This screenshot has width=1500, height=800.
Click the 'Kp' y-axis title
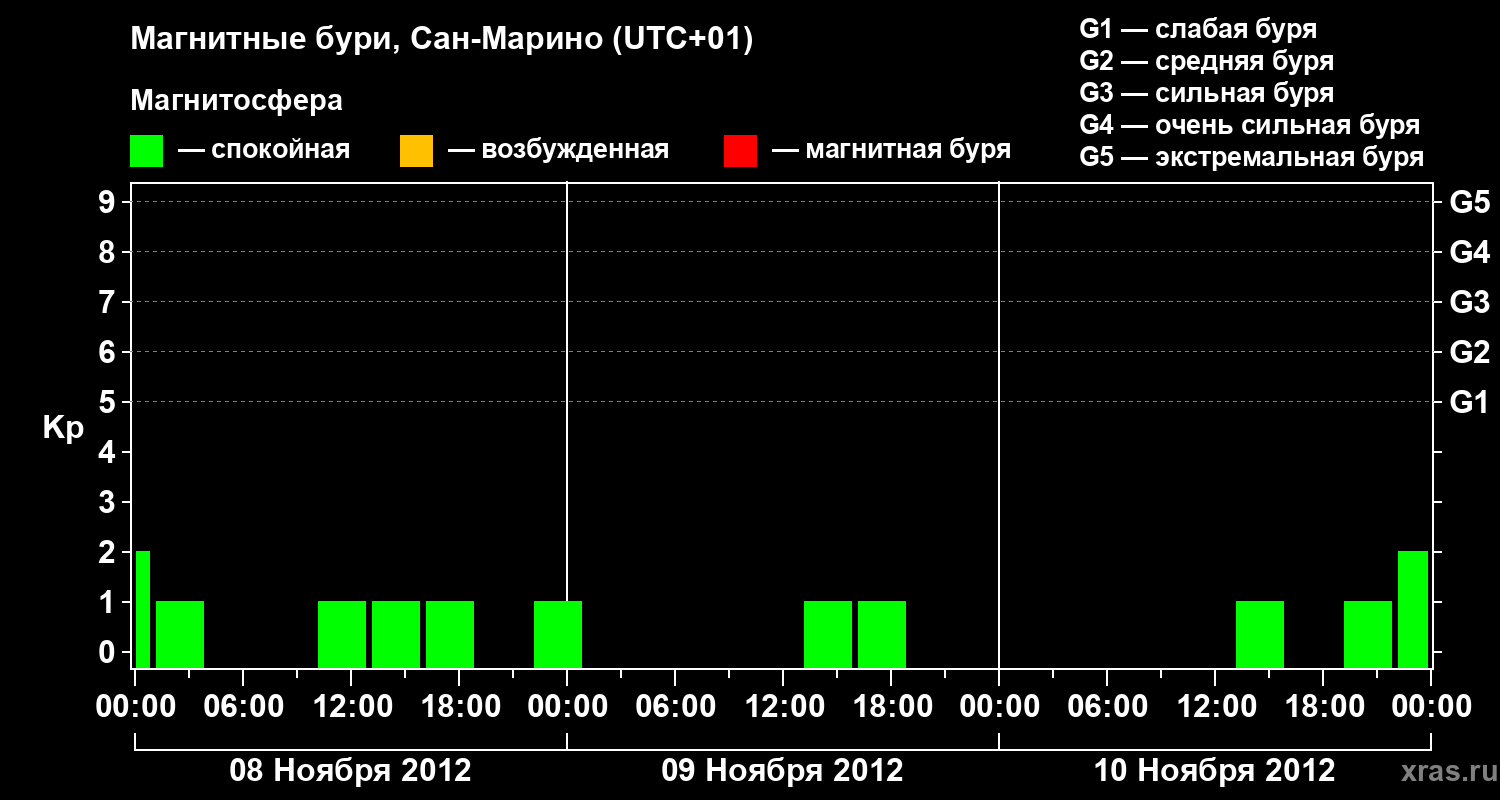[63, 429]
